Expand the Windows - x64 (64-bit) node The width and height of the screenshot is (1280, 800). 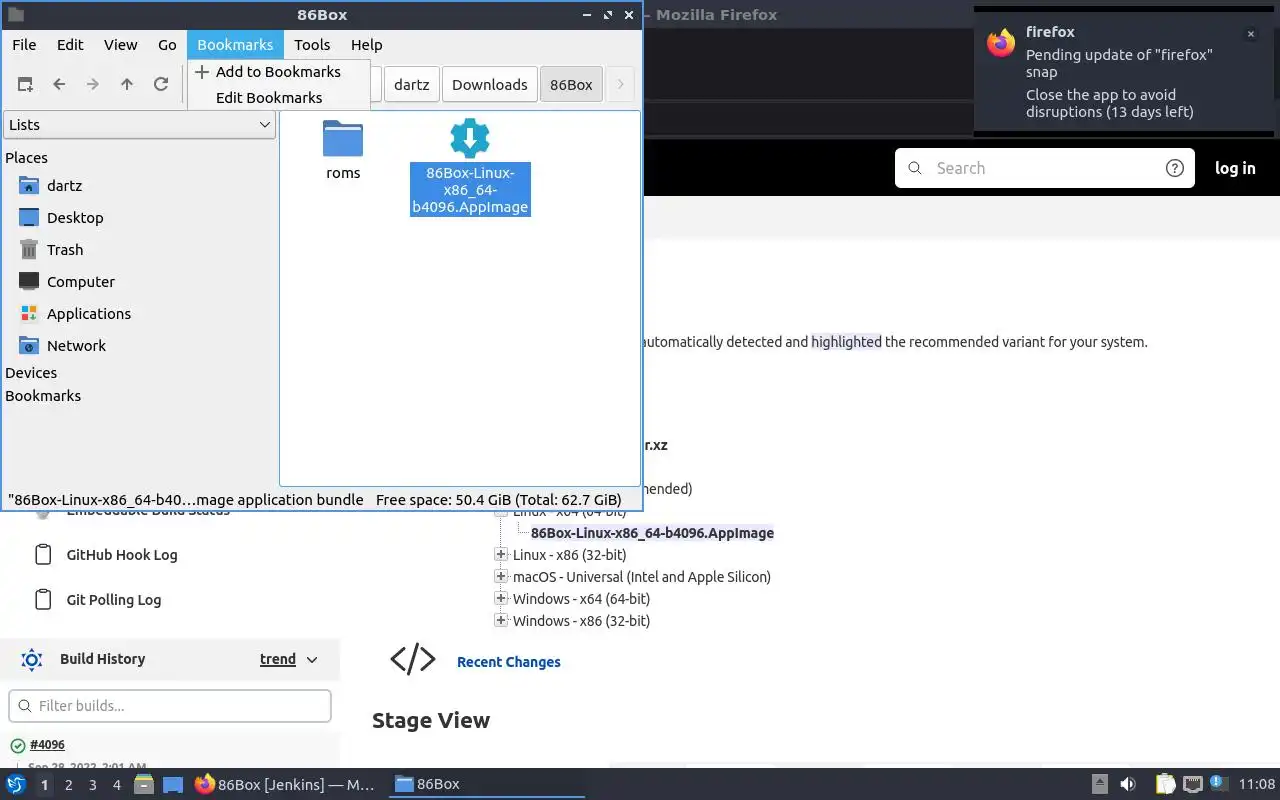pyautogui.click(x=501, y=599)
